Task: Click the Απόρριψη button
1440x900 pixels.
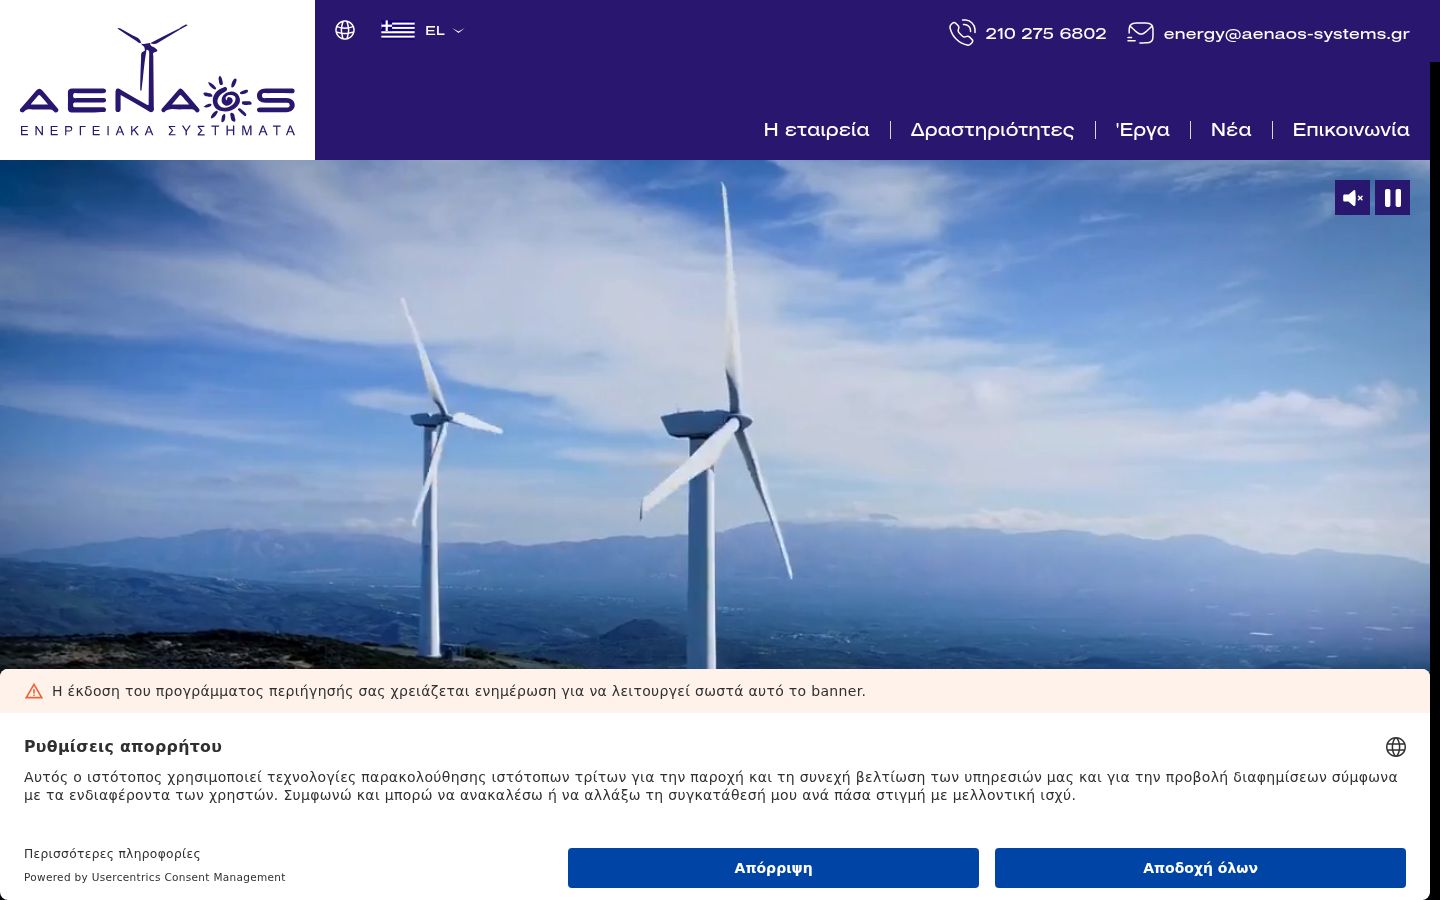Action: pyautogui.click(x=773, y=868)
